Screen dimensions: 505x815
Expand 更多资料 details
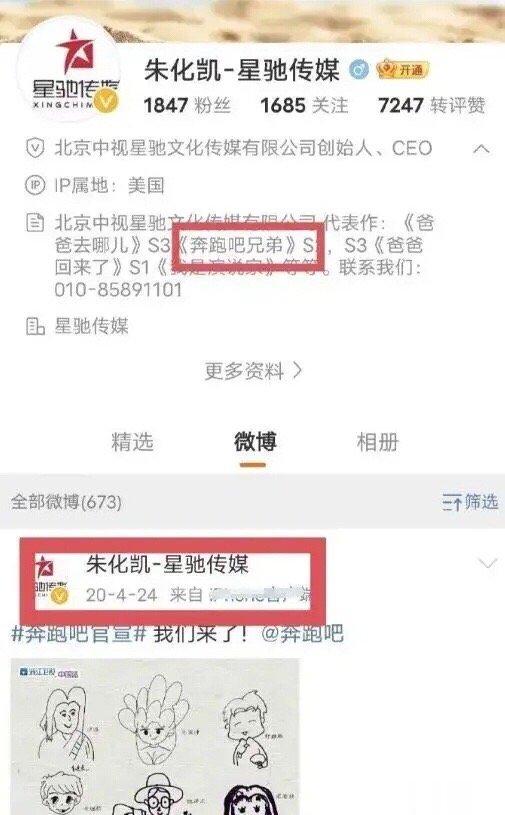pos(253,371)
